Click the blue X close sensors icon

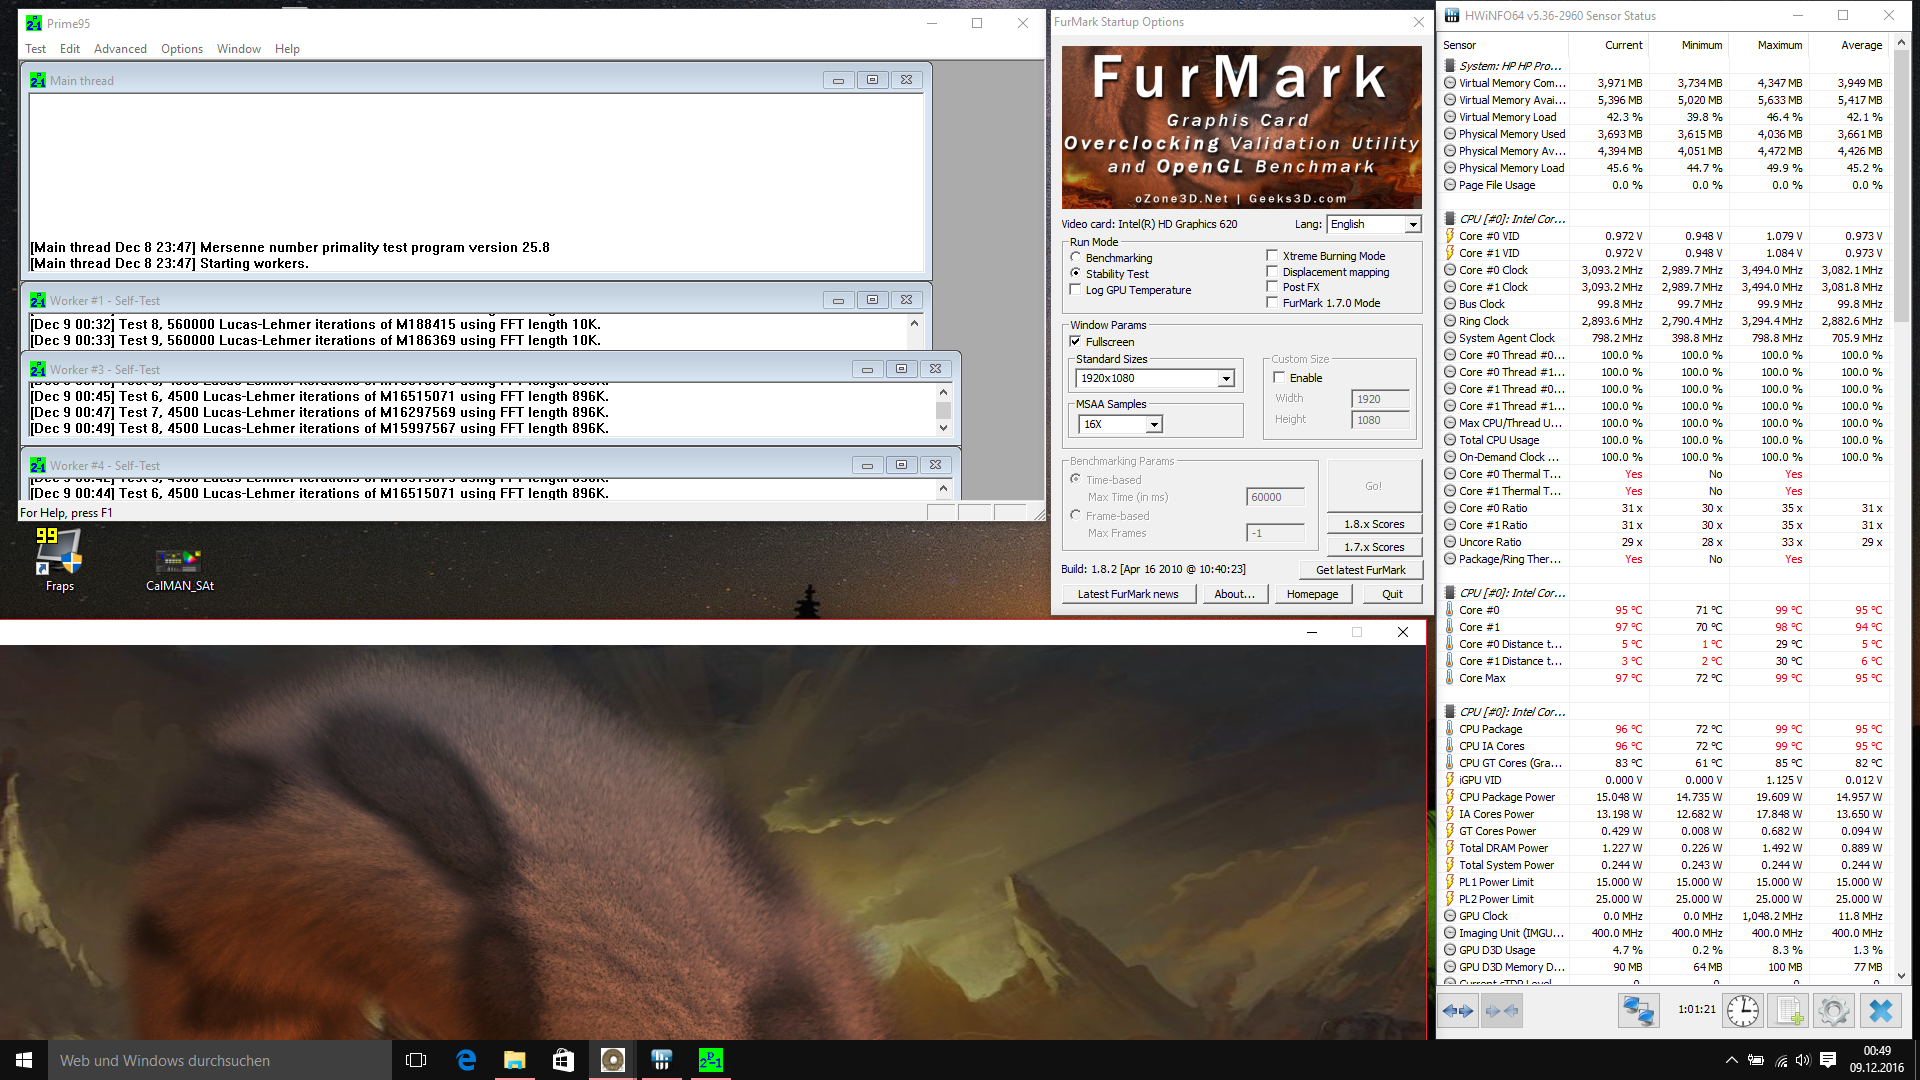[1880, 1011]
